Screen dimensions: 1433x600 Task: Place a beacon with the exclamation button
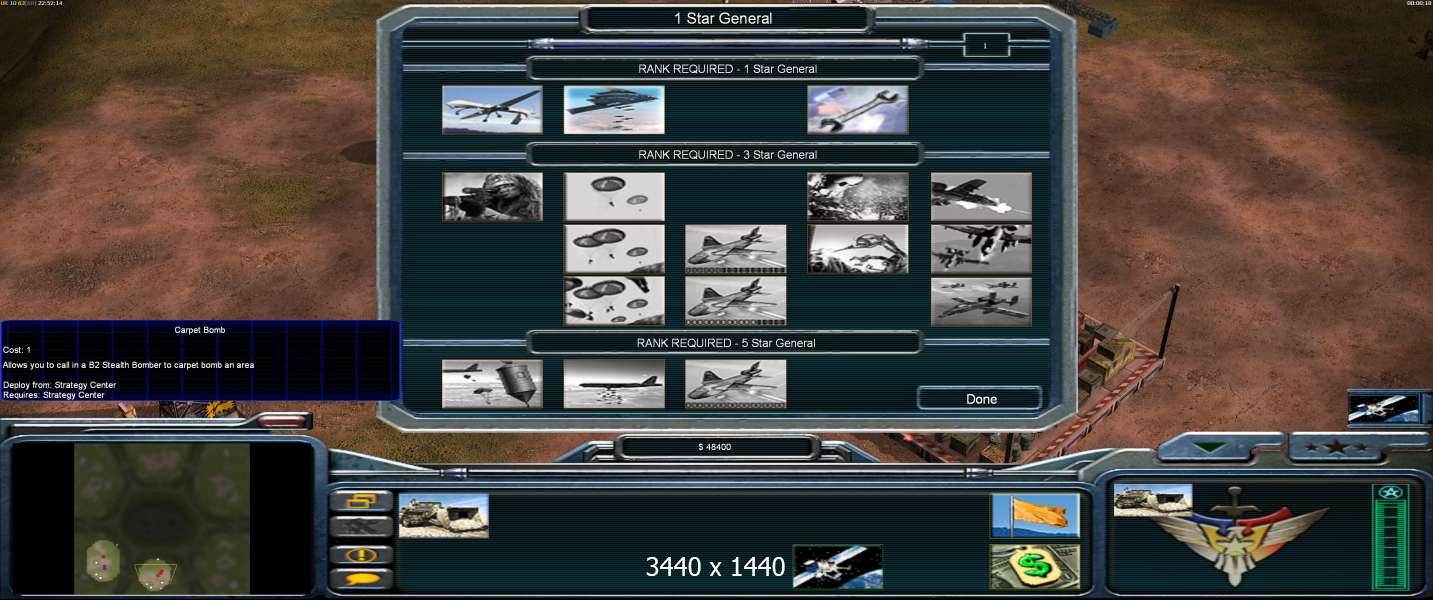(361, 554)
